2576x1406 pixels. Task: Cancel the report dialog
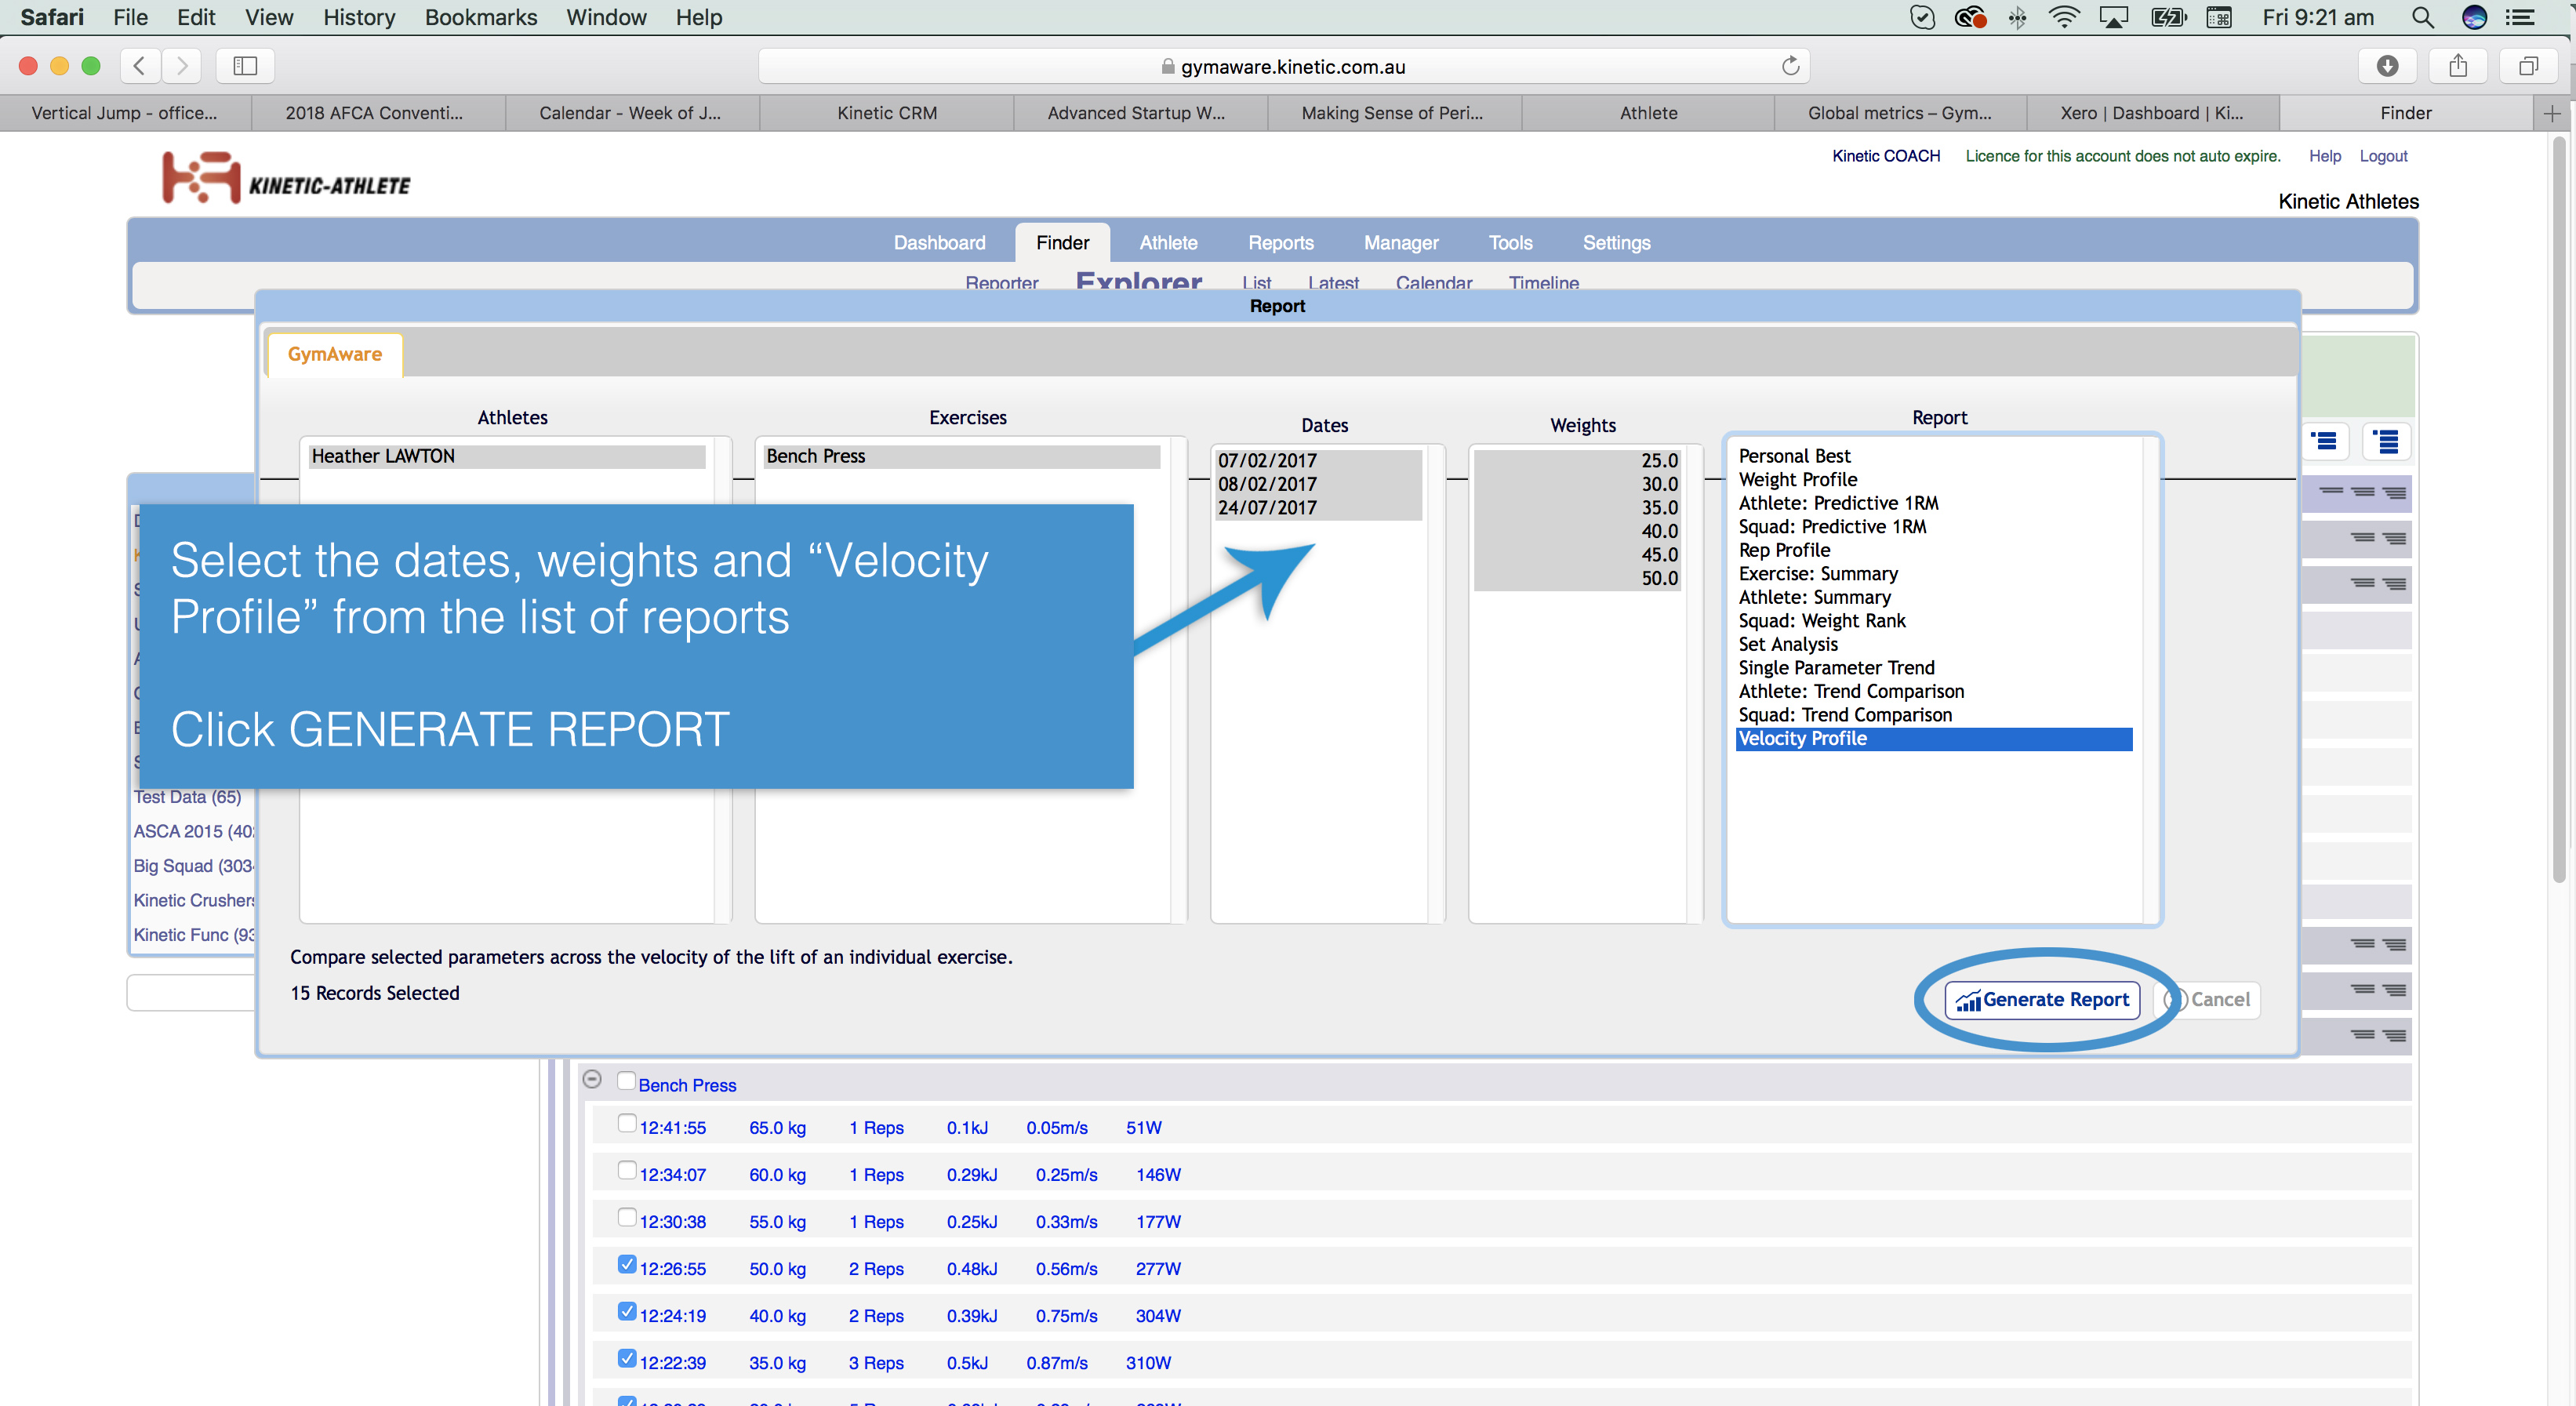(2207, 999)
